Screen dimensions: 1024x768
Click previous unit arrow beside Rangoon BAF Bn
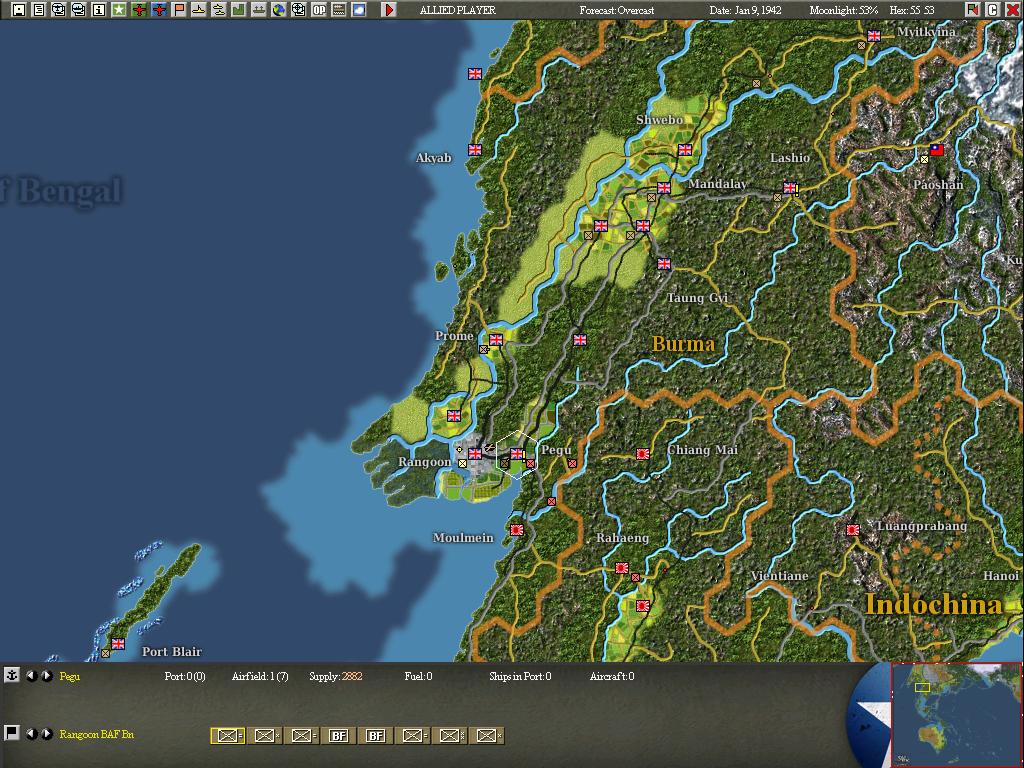coord(31,733)
